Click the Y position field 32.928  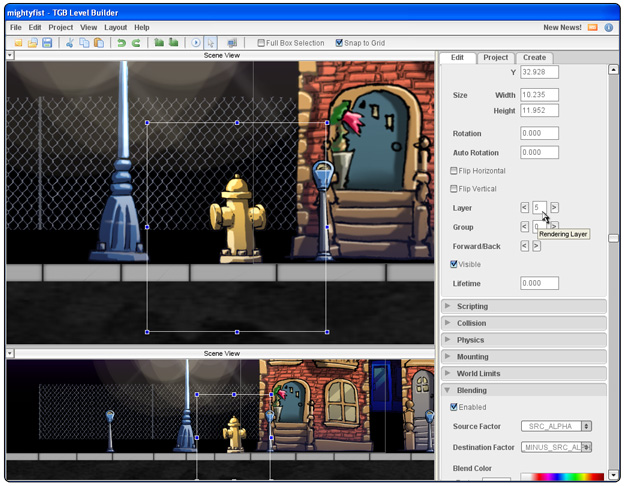click(x=539, y=72)
